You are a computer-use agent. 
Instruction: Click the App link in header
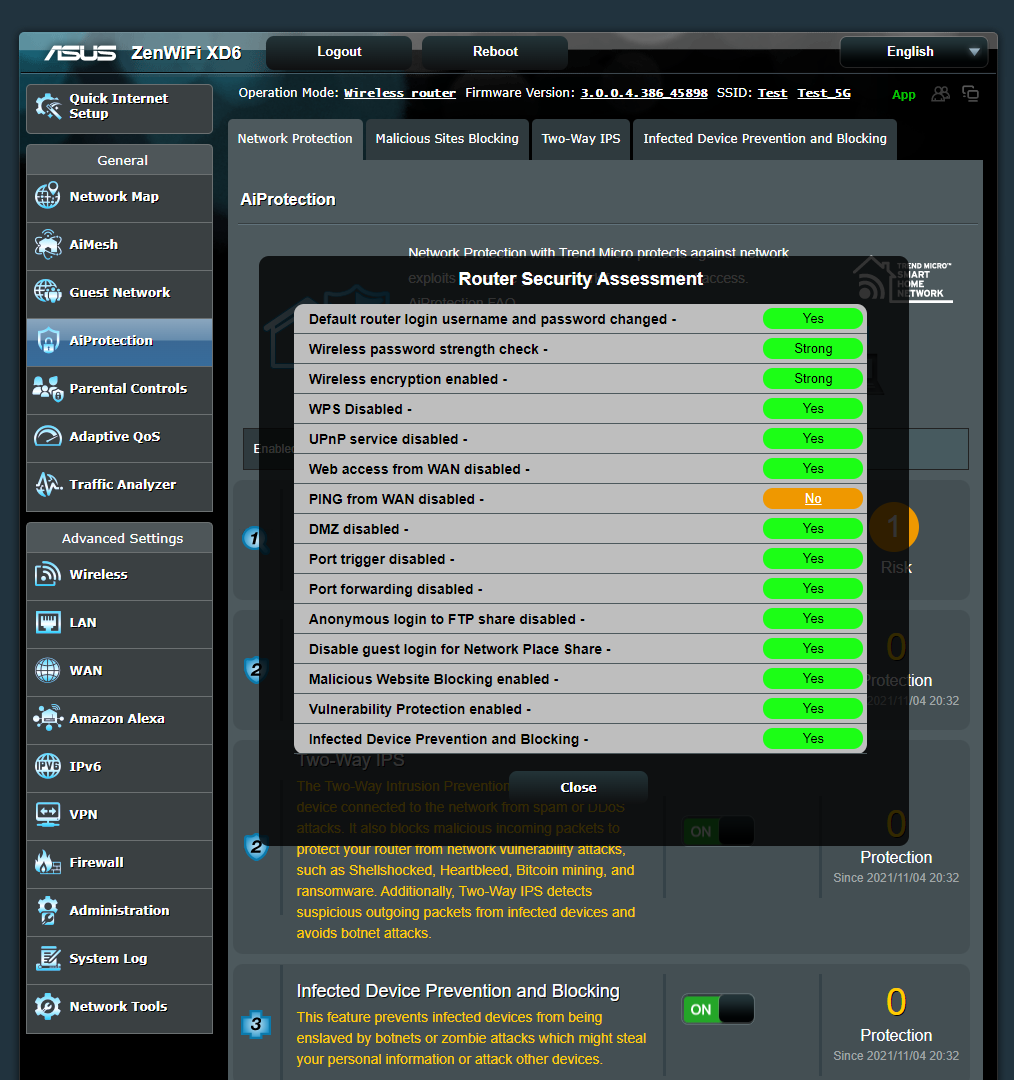pyautogui.click(x=904, y=95)
